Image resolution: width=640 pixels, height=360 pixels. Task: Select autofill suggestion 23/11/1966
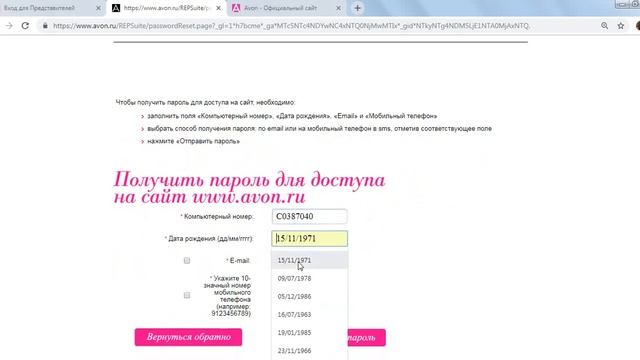[x=309, y=351]
